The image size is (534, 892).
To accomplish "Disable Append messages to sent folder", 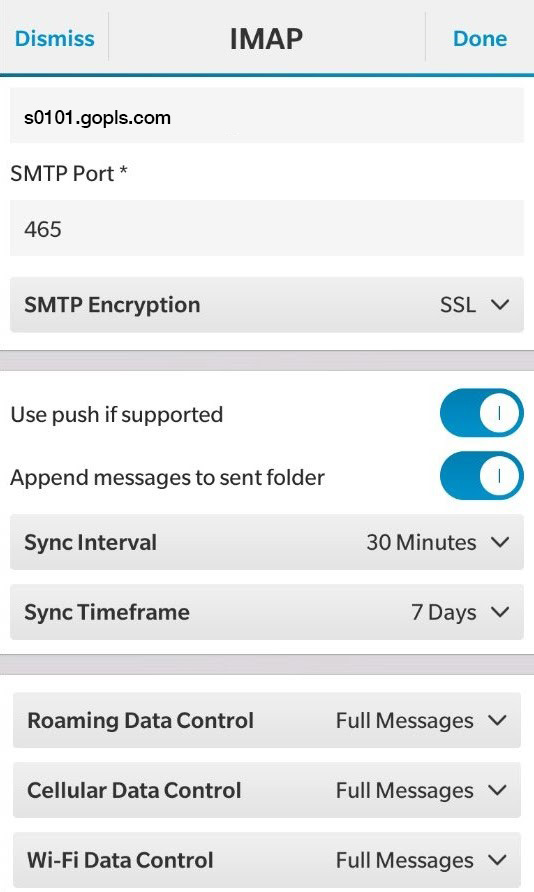I will pos(481,476).
